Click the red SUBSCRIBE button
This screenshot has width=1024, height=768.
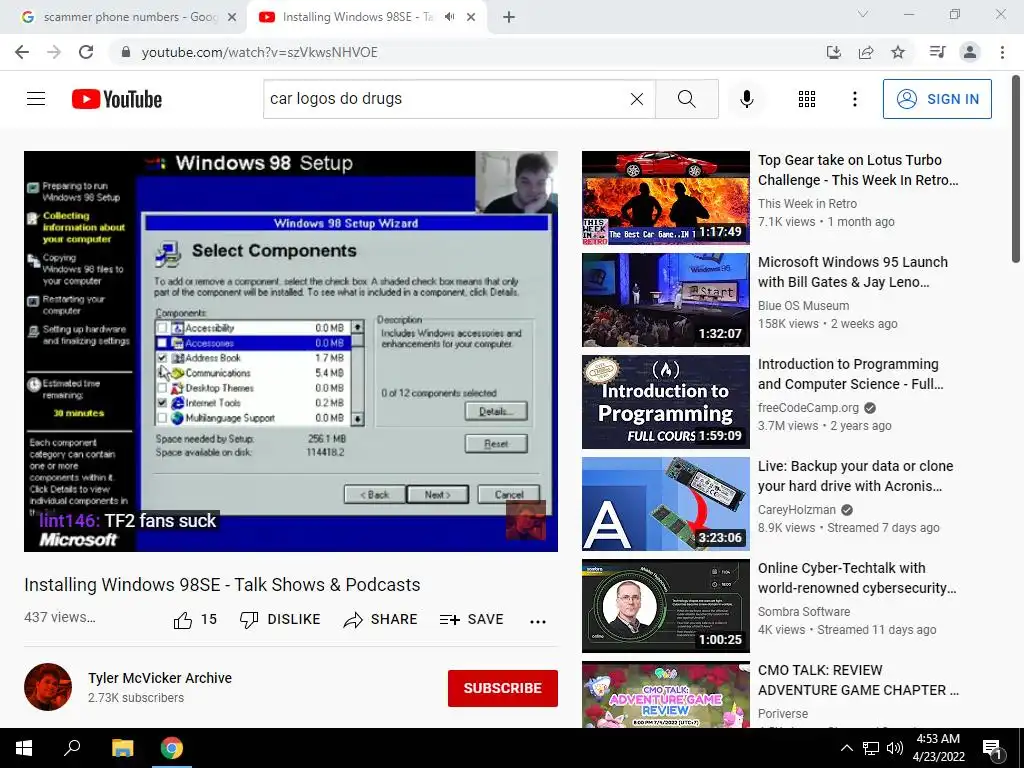click(x=502, y=688)
